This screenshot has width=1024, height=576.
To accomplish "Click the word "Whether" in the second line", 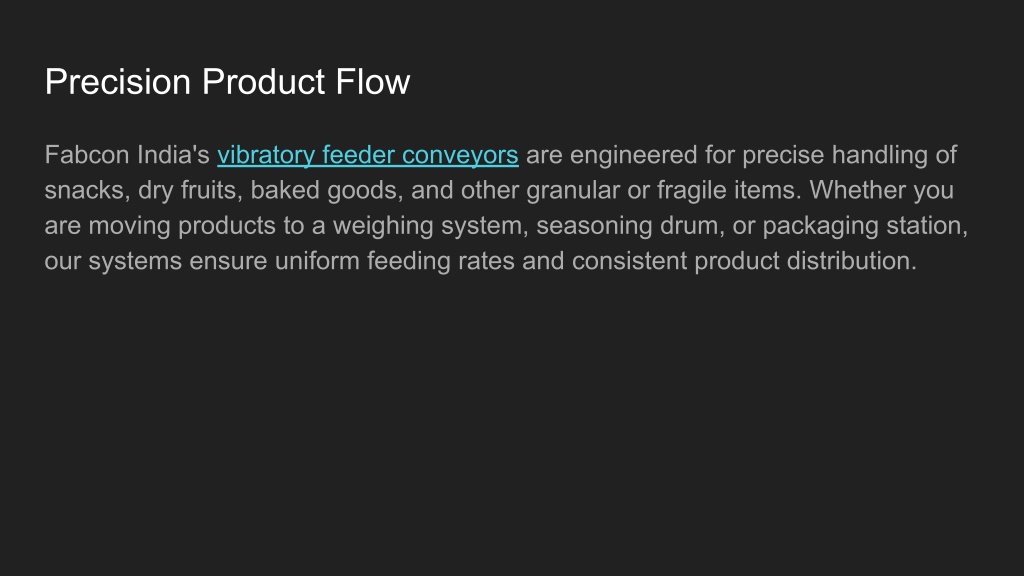I will point(857,190).
